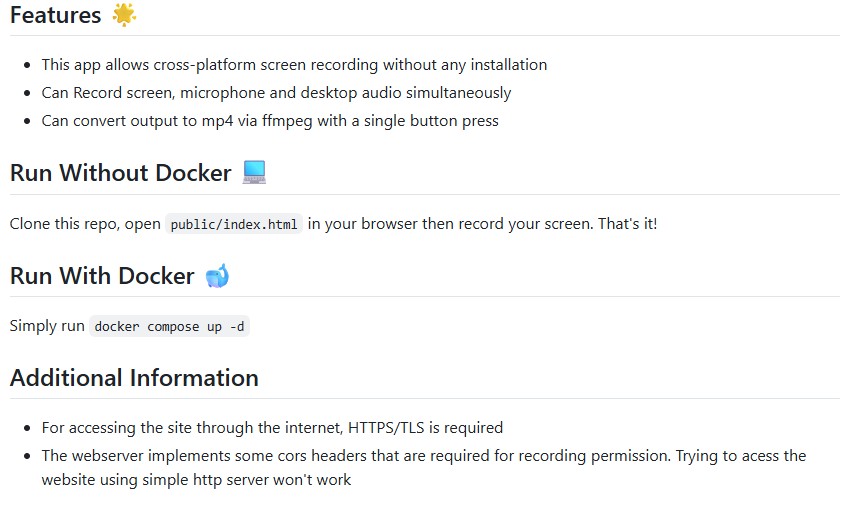Click the whale emoji beside Run With Docker
Screen dimensions: 854x511
[217, 275]
